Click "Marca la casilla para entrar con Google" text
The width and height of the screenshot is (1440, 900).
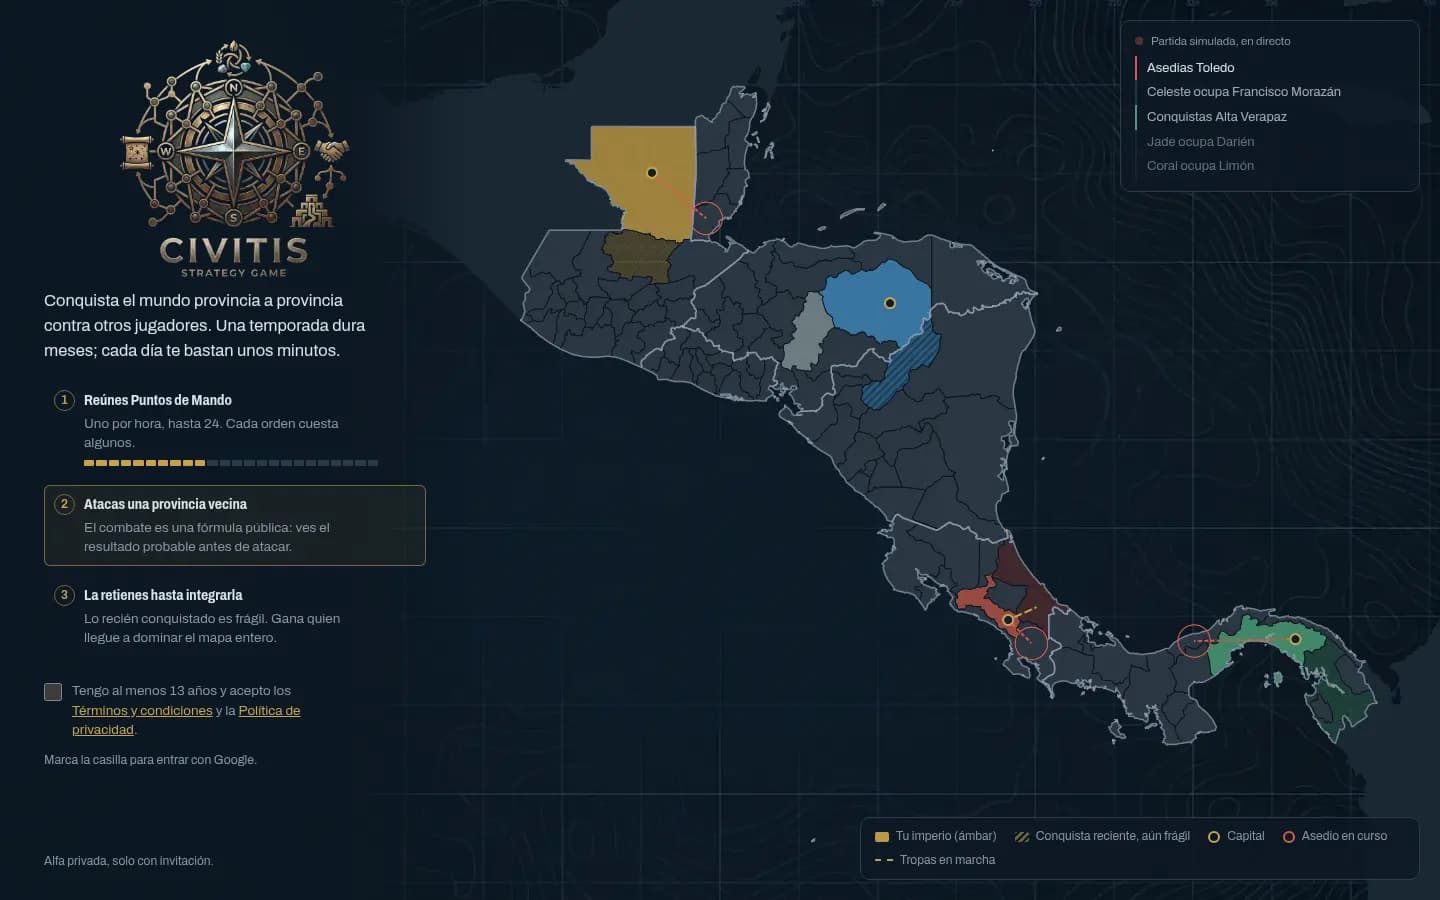coord(150,760)
